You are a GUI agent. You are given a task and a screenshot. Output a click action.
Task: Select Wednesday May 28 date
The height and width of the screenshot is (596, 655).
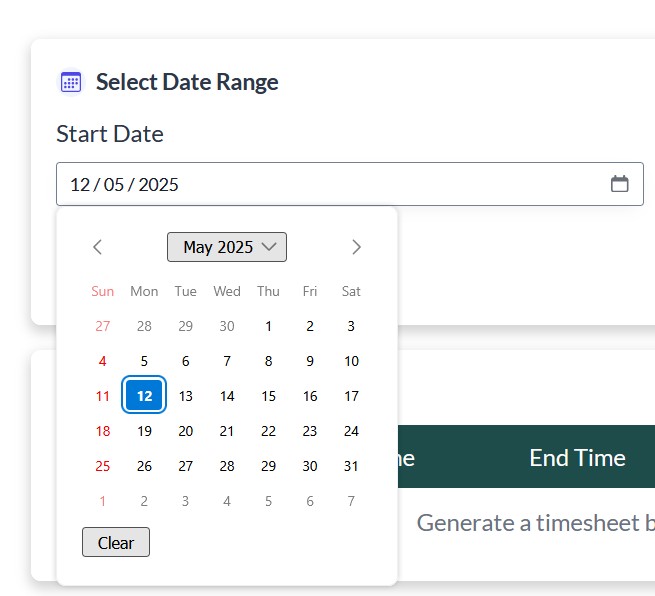[x=227, y=466]
